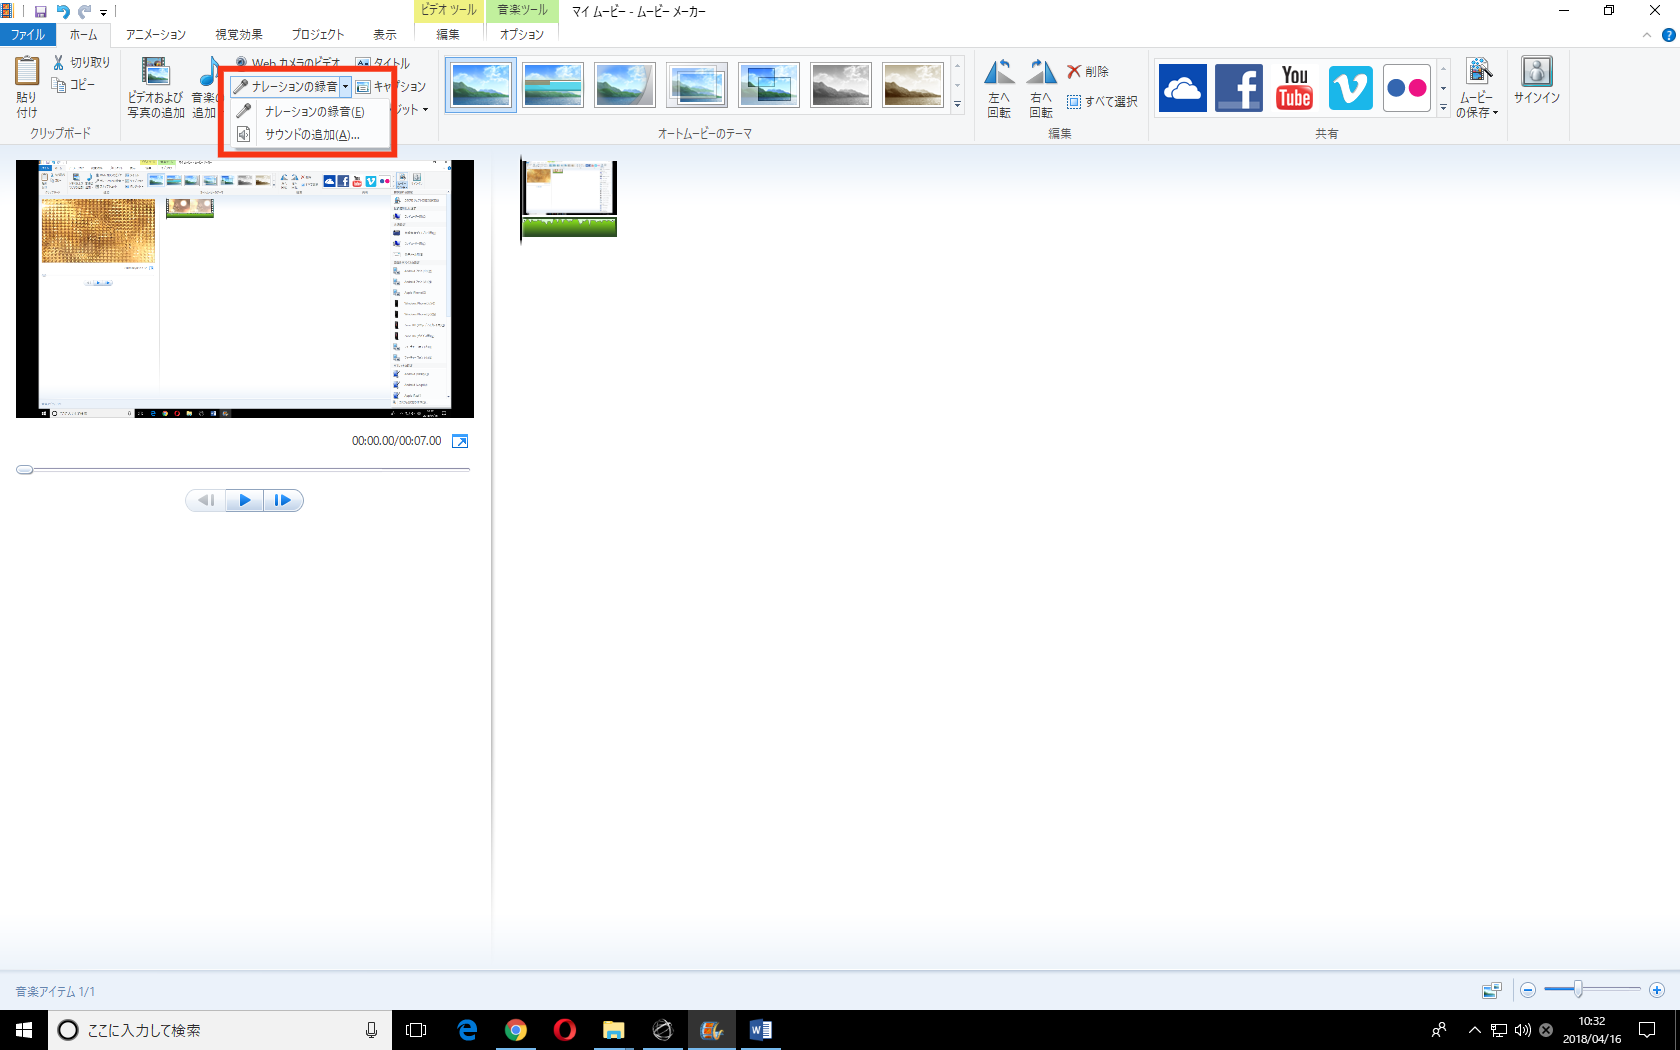Expand the ナレーションの録音 dropdown arrow
This screenshot has width=1680, height=1050.
(x=345, y=87)
